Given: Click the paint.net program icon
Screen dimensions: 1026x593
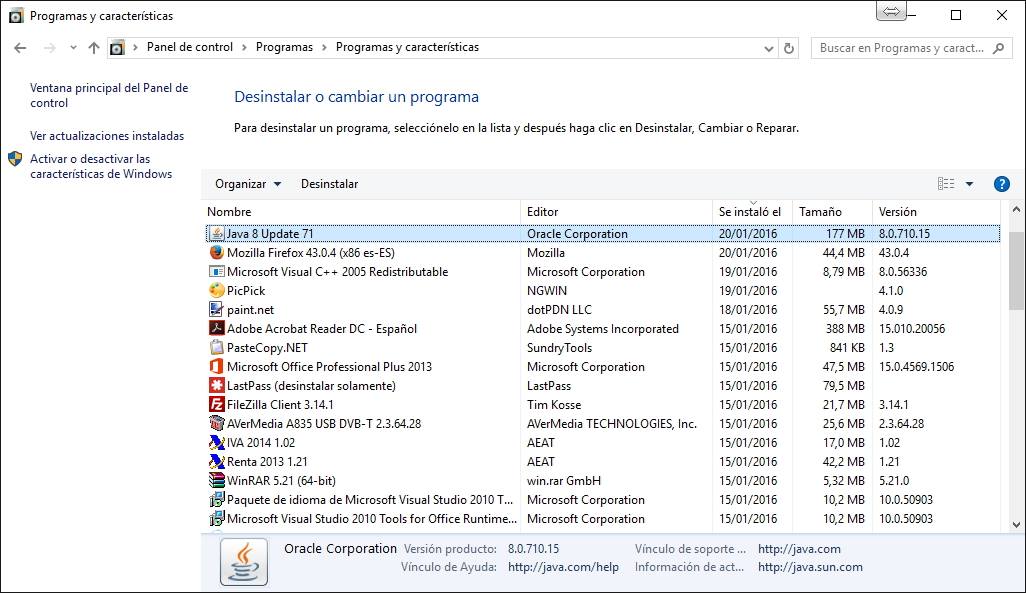Looking at the screenshot, I should tap(217, 309).
